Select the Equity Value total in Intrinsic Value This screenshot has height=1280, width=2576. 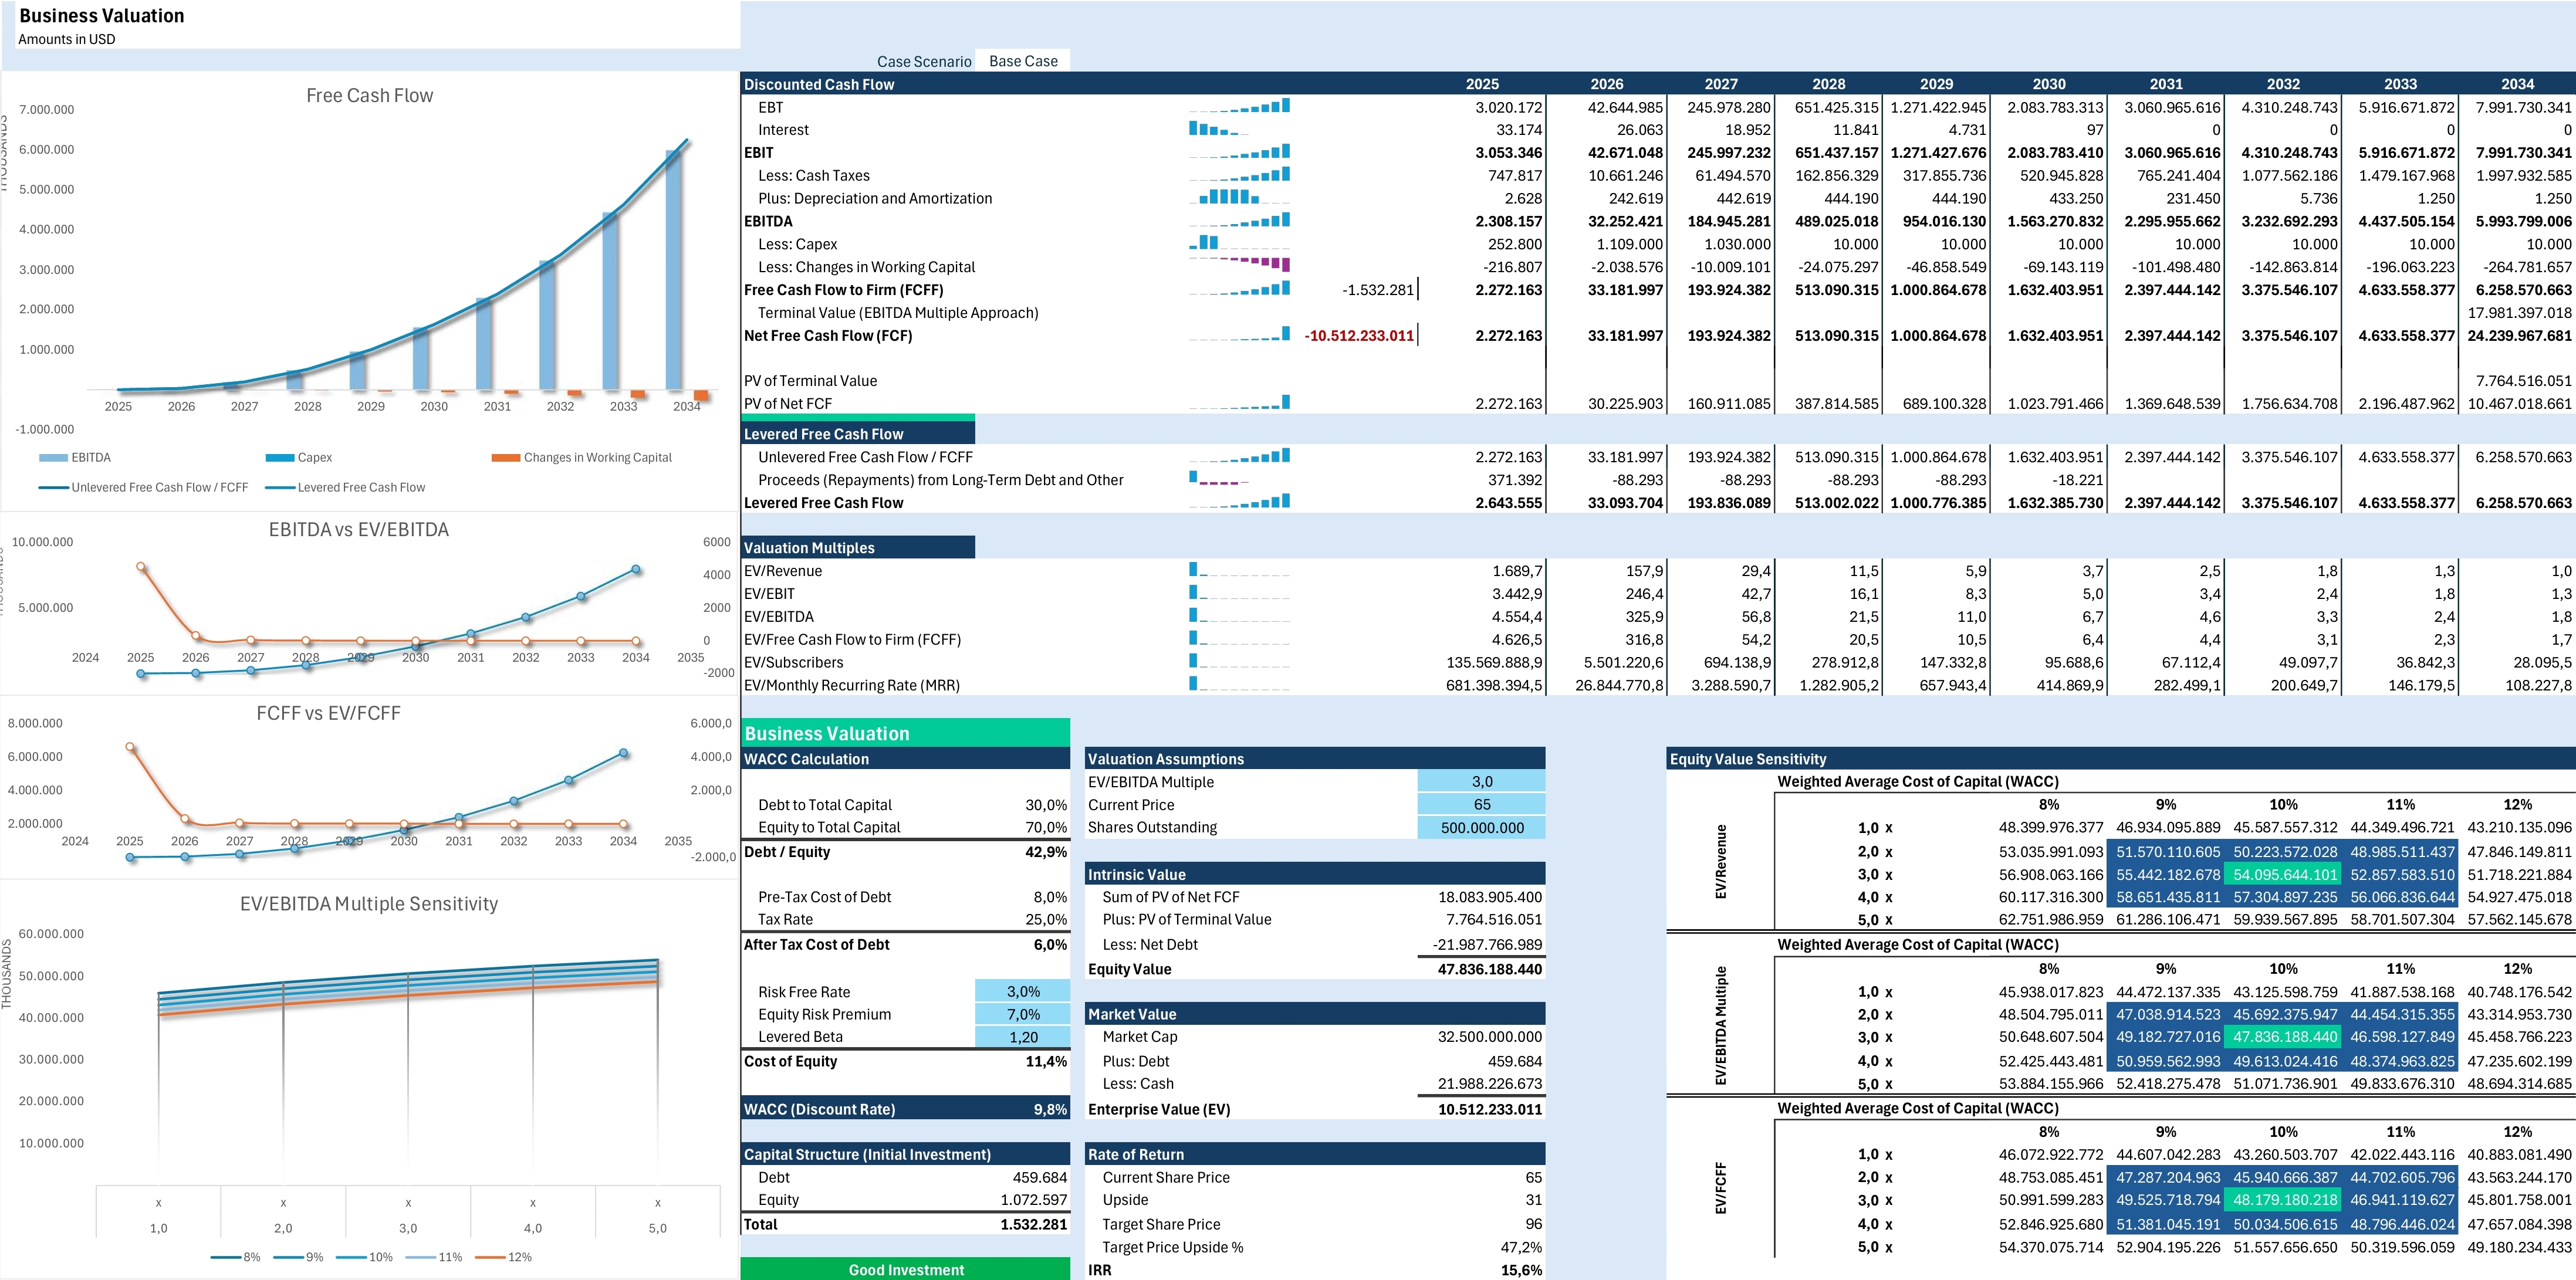pos(1489,969)
